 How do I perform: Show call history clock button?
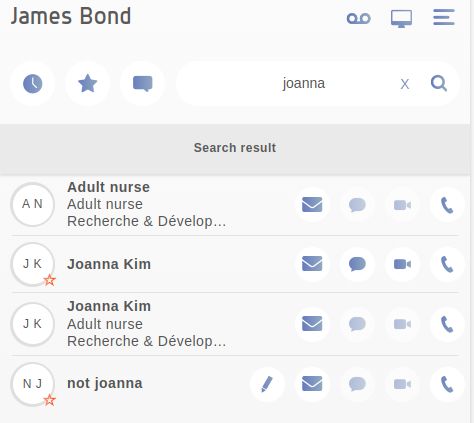pyautogui.click(x=32, y=84)
